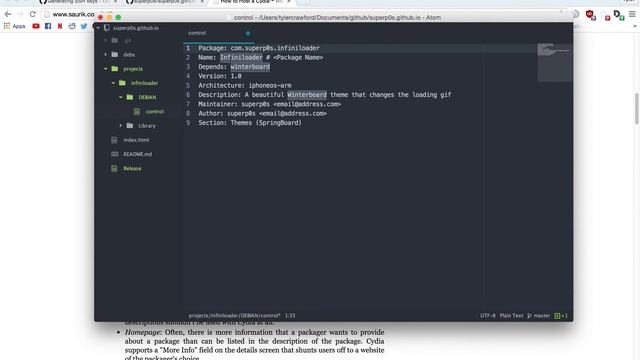Click line number 1 in the gutter

tap(188, 48)
